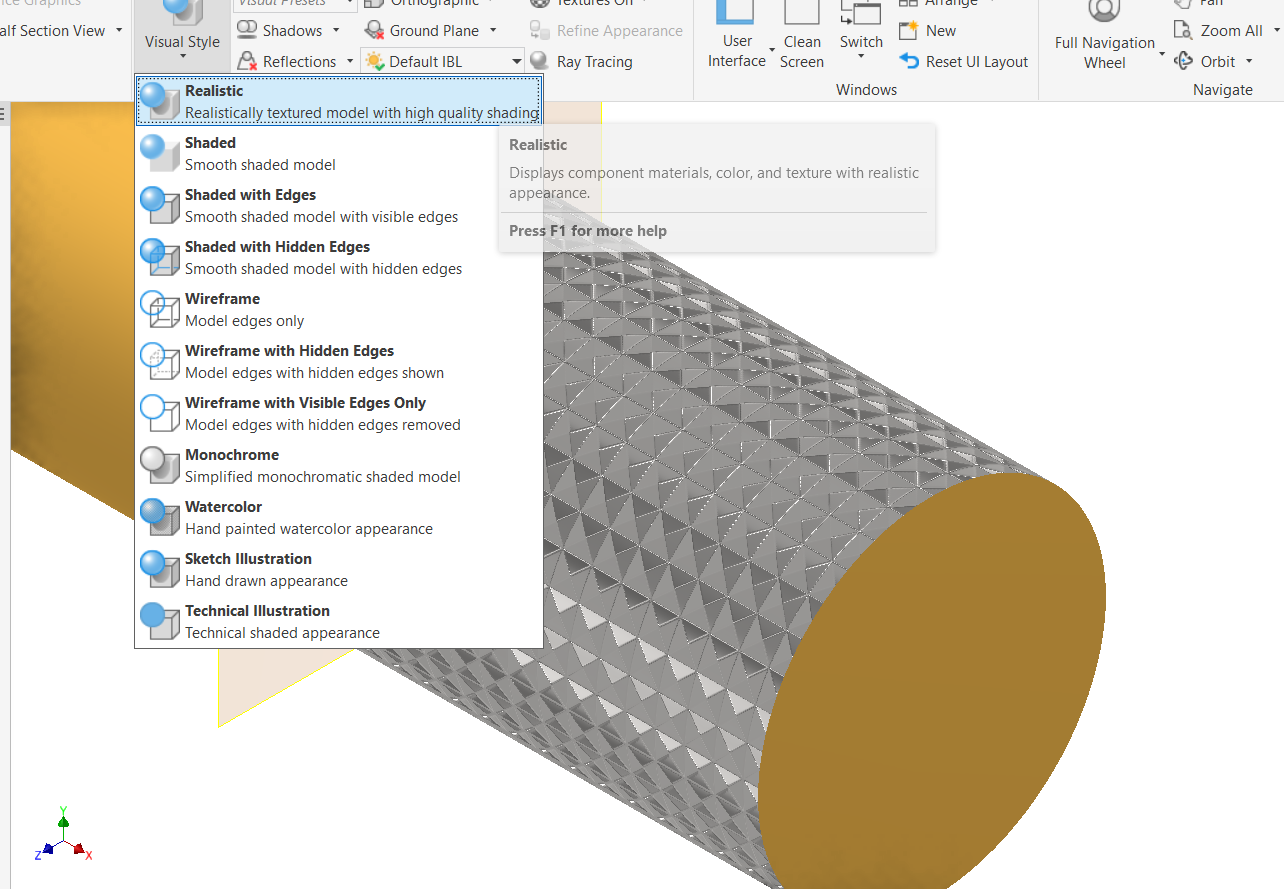Expand the Ground Plane dropdown arrow
The height and width of the screenshot is (889, 1284).
point(493,31)
